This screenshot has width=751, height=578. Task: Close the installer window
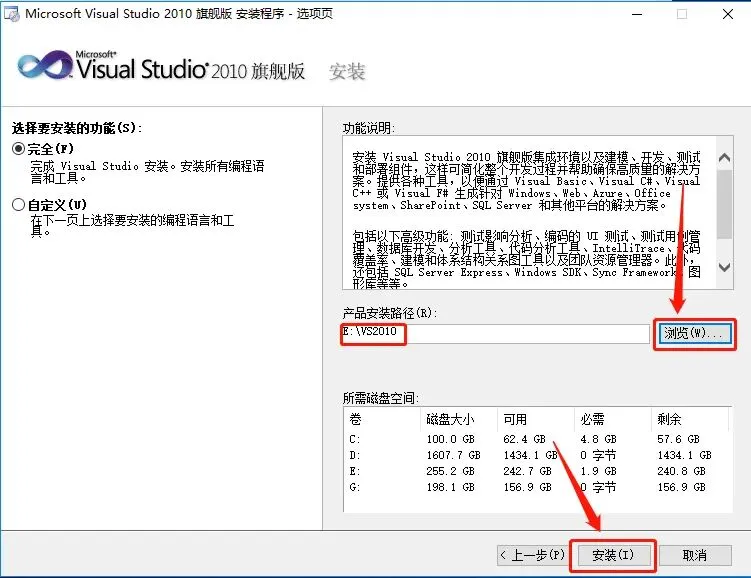pyautogui.click(x=728, y=14)
